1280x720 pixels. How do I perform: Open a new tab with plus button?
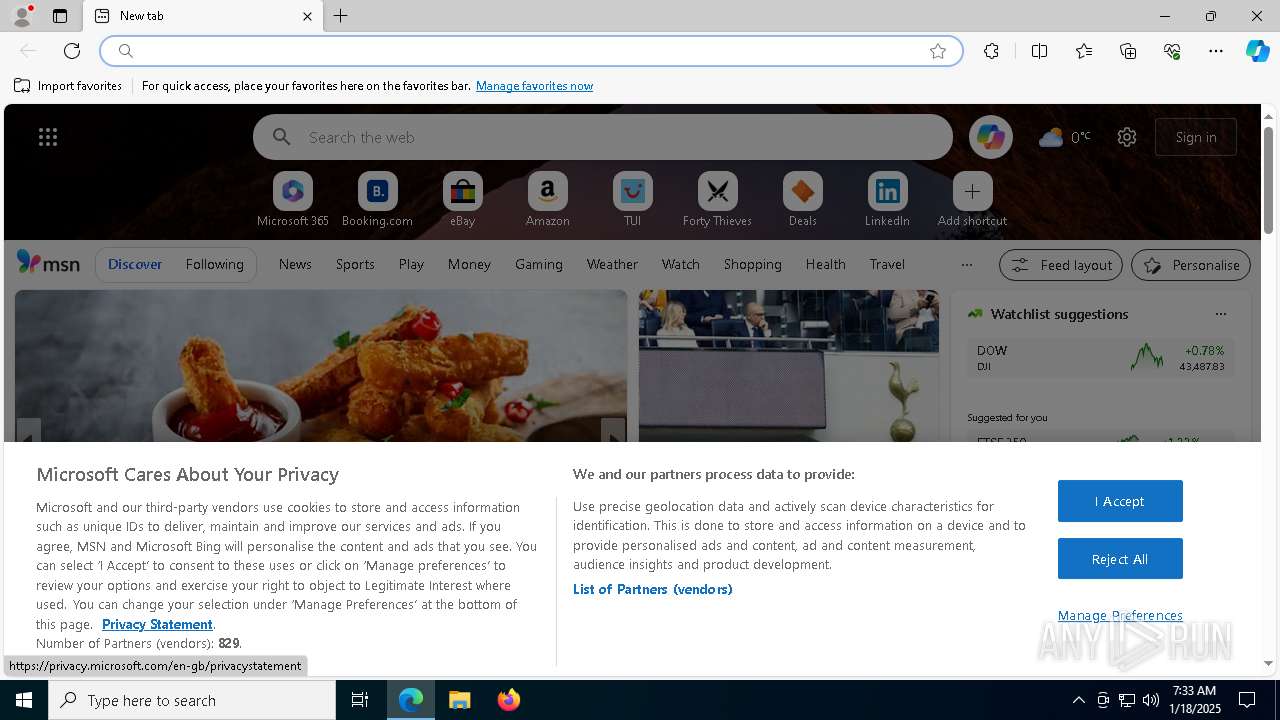click(341, 16)
